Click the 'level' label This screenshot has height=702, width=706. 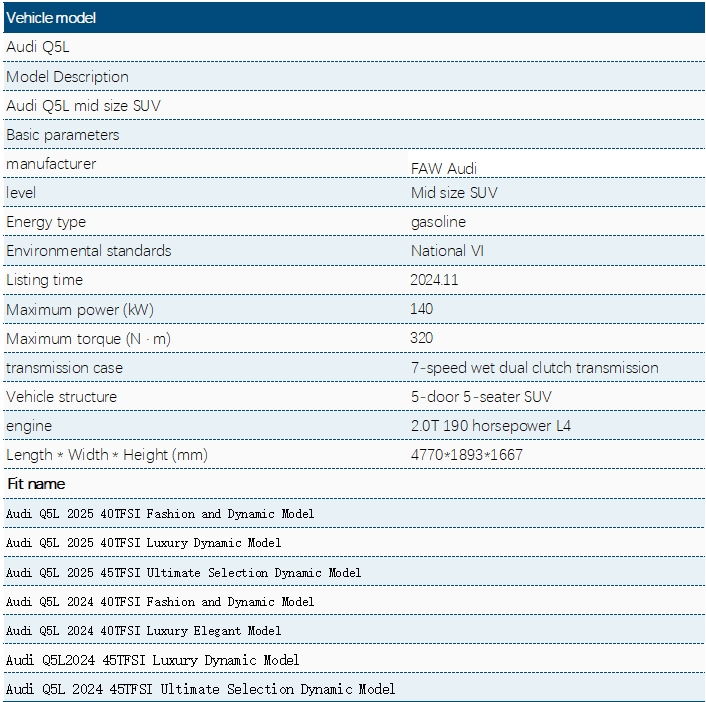click(x=21, y=193)
